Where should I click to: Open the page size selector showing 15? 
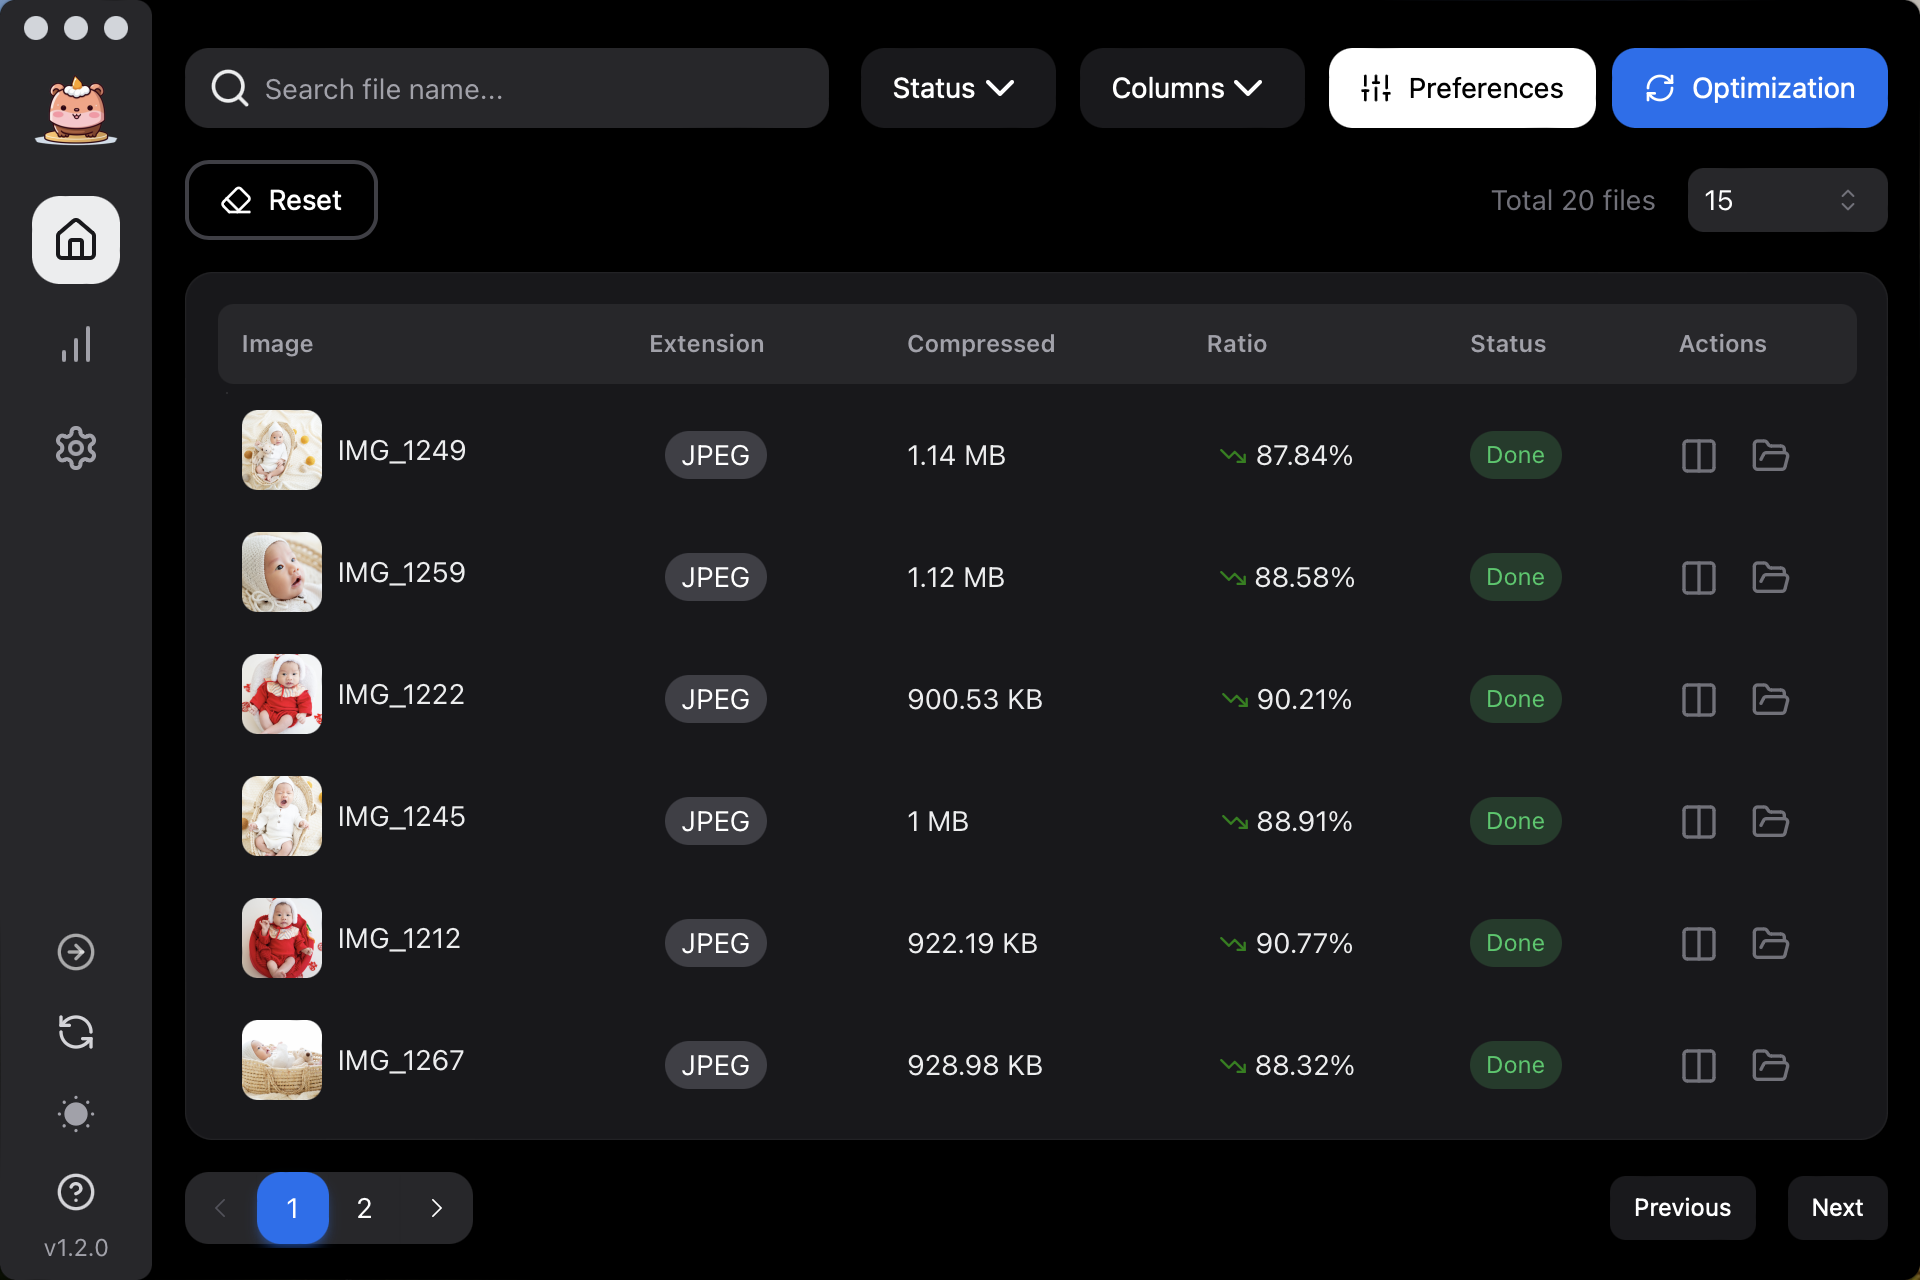coord(1786,200)
